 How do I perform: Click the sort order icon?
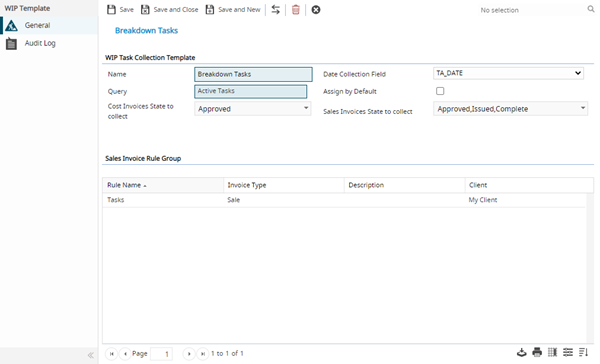[583, 352]
